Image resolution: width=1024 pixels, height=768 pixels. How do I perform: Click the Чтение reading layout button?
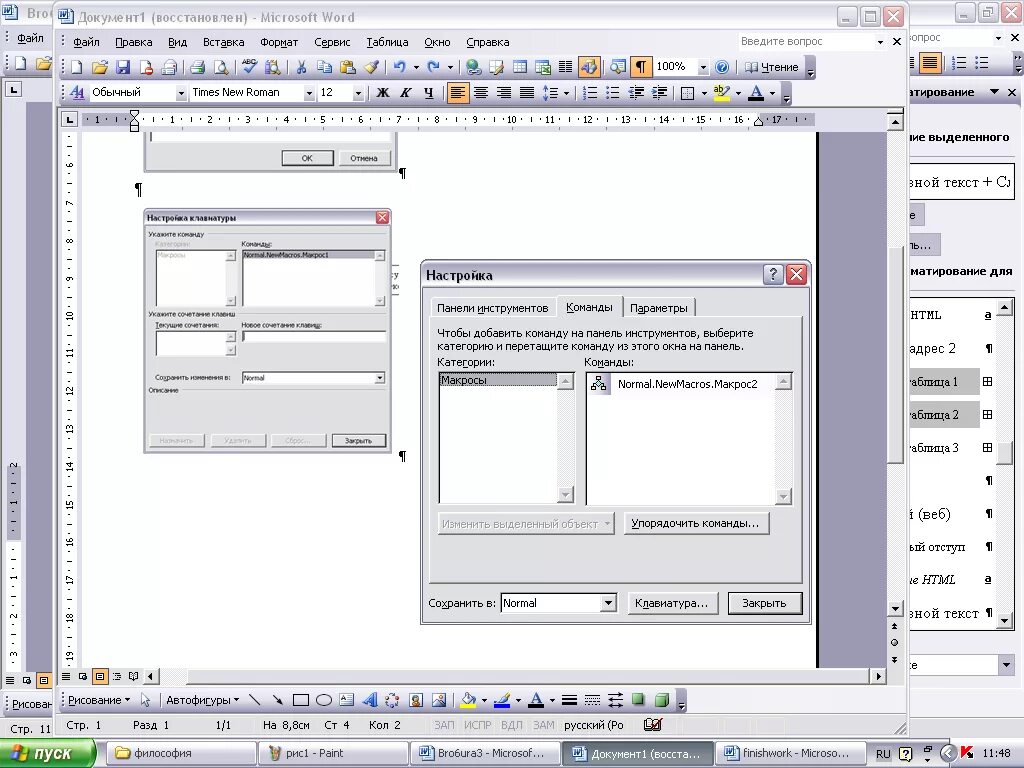[773, 67]
